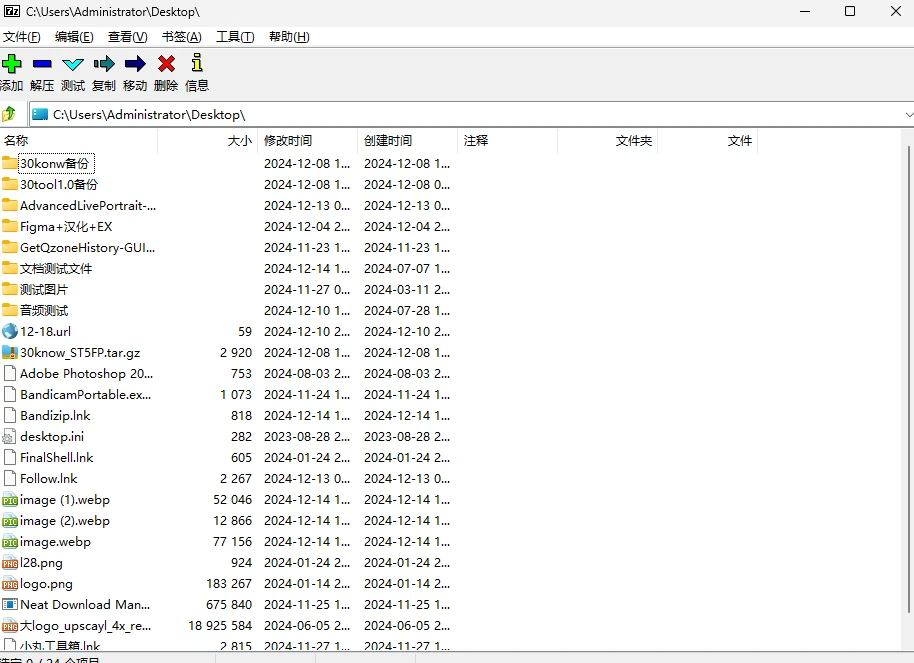Click the Copy (复制) arrow icon
This screenshot has width=914, height=663.
click(104, 64)
